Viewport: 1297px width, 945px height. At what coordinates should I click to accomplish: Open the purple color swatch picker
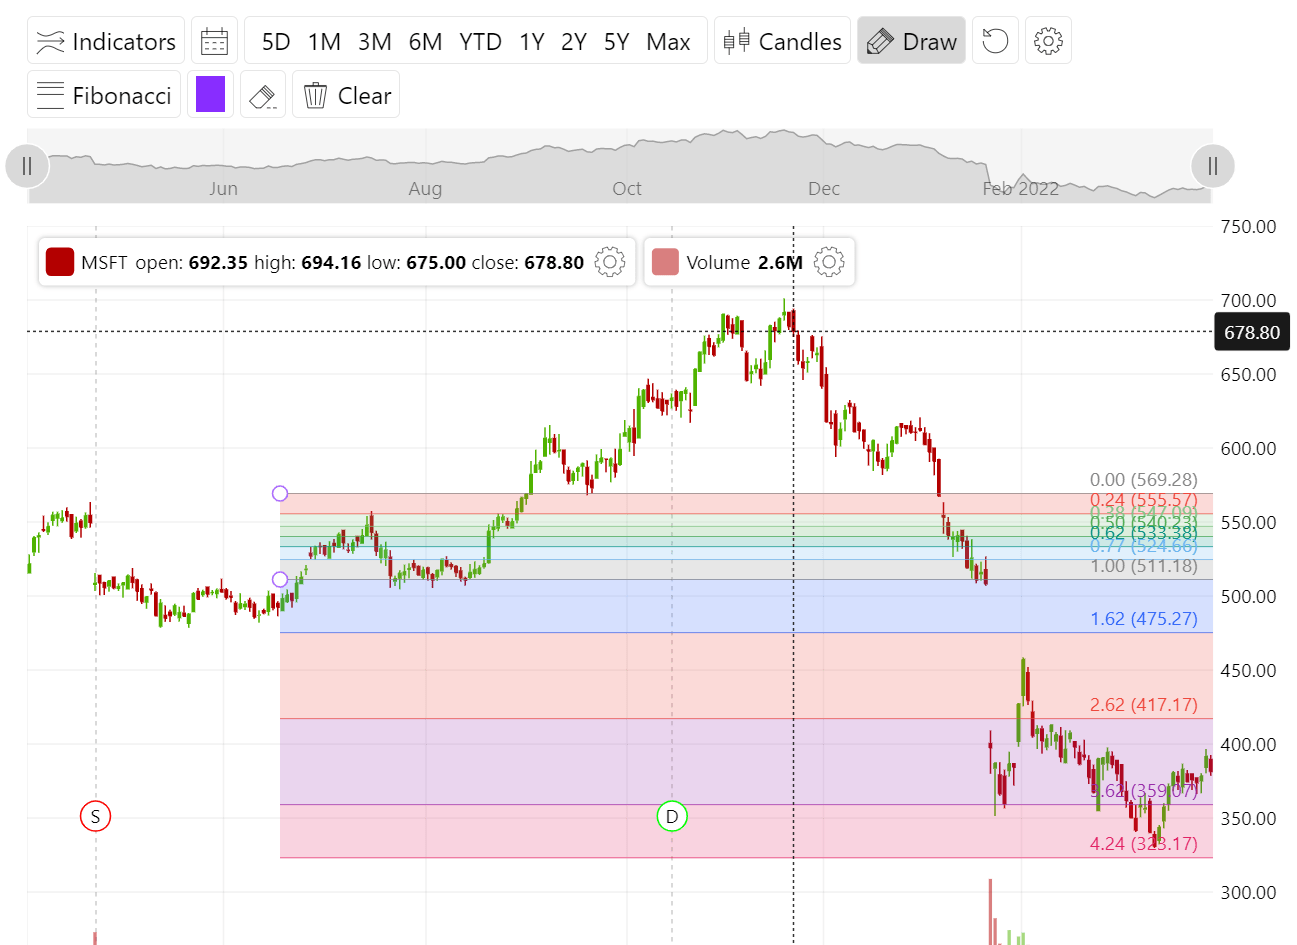click(210, 94)
